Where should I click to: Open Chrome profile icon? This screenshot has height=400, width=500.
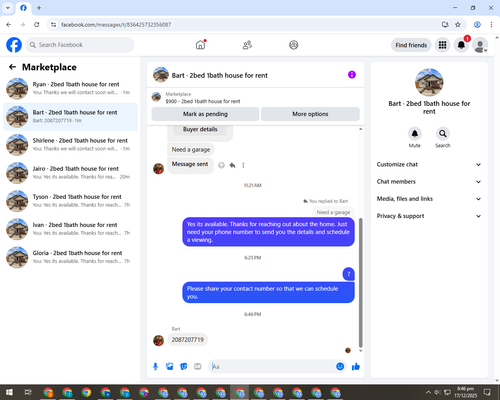pyautogui.click(x=477, y=25)
